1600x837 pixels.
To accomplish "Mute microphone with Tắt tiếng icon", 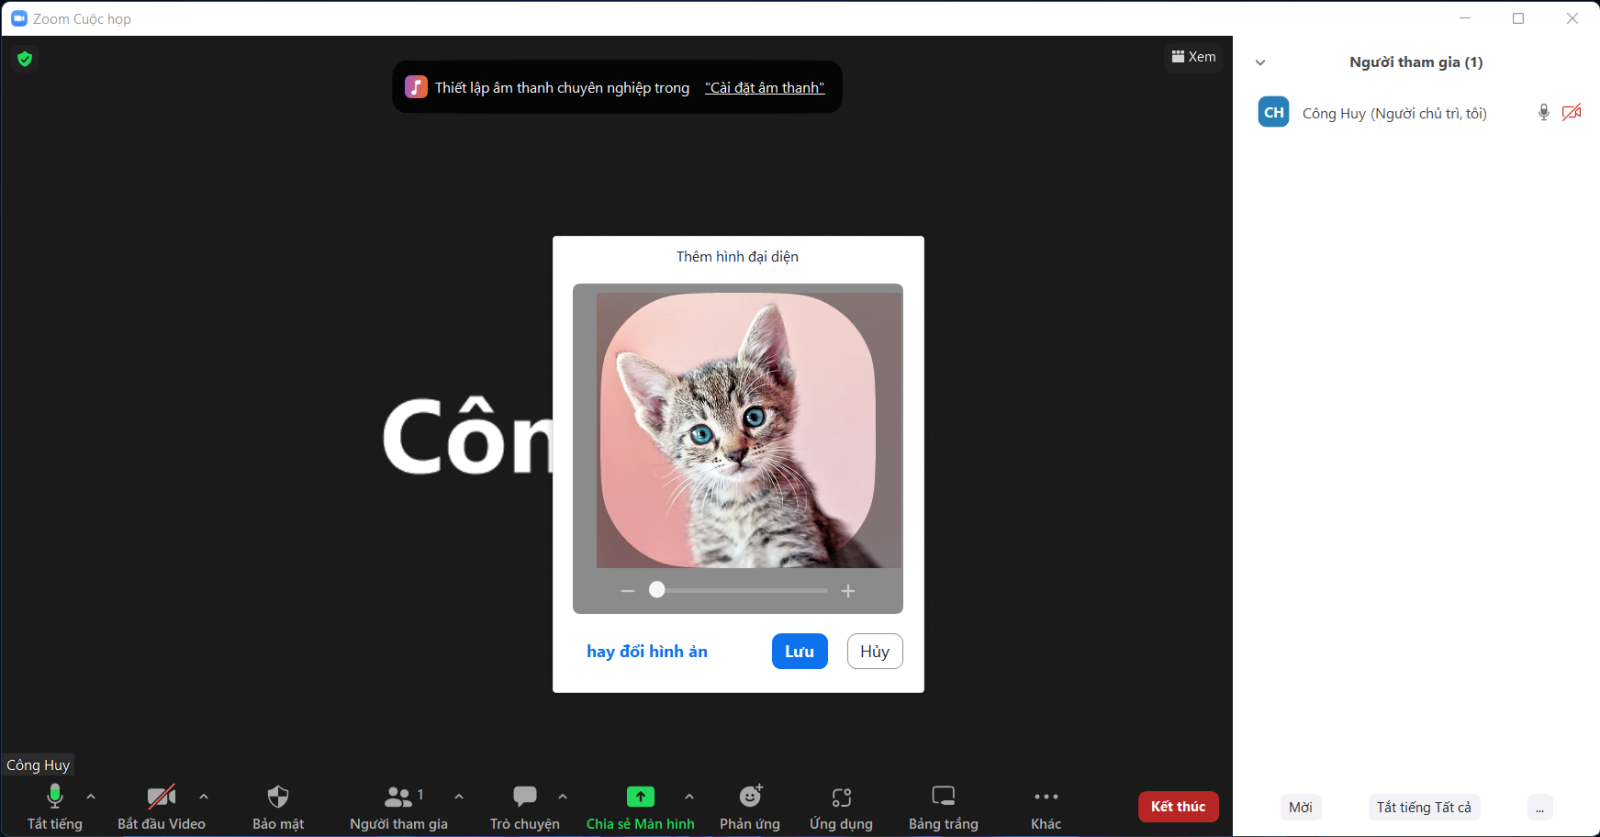I will 55,797.
